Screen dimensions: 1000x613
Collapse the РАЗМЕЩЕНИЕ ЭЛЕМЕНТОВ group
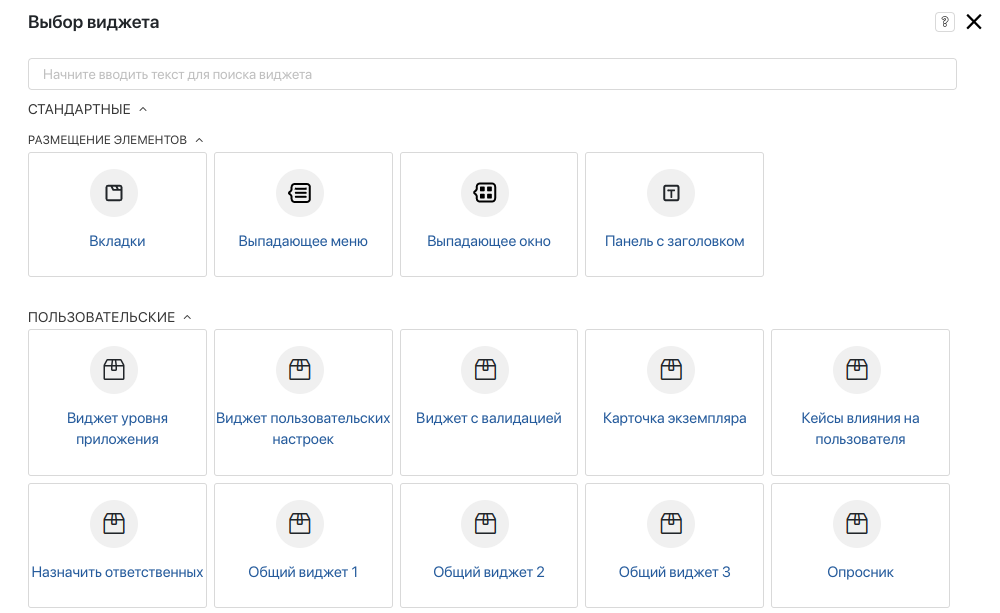198,140
